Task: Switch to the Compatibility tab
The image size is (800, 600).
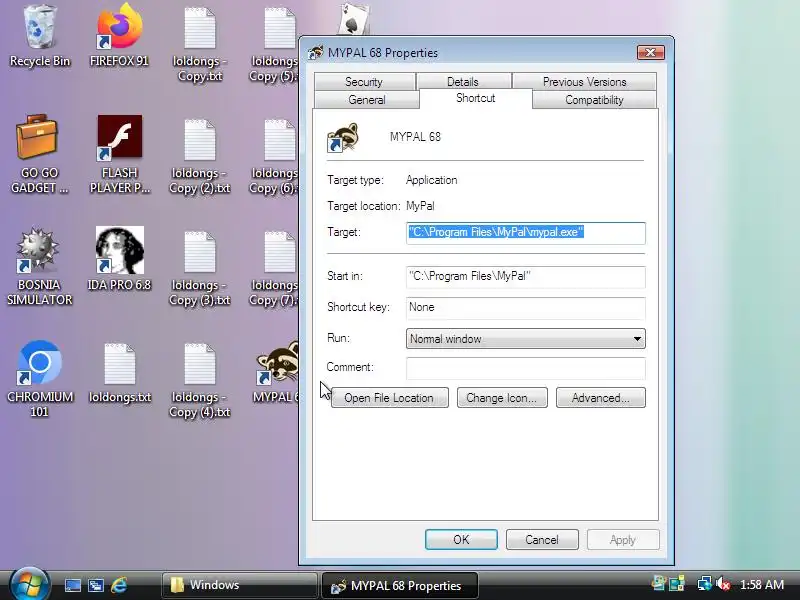Action: 594,99
